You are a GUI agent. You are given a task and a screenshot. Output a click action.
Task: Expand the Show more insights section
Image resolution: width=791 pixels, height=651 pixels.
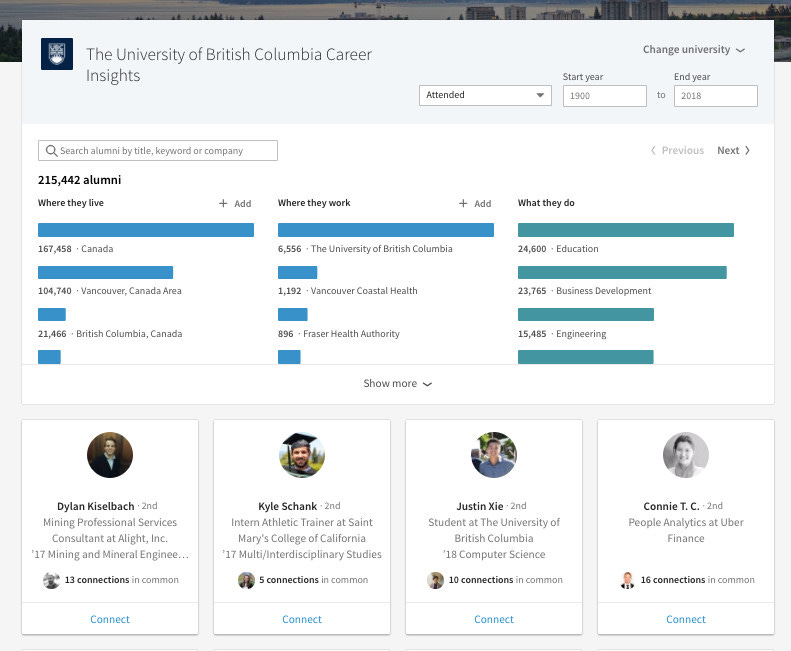[x=398, y=384]
